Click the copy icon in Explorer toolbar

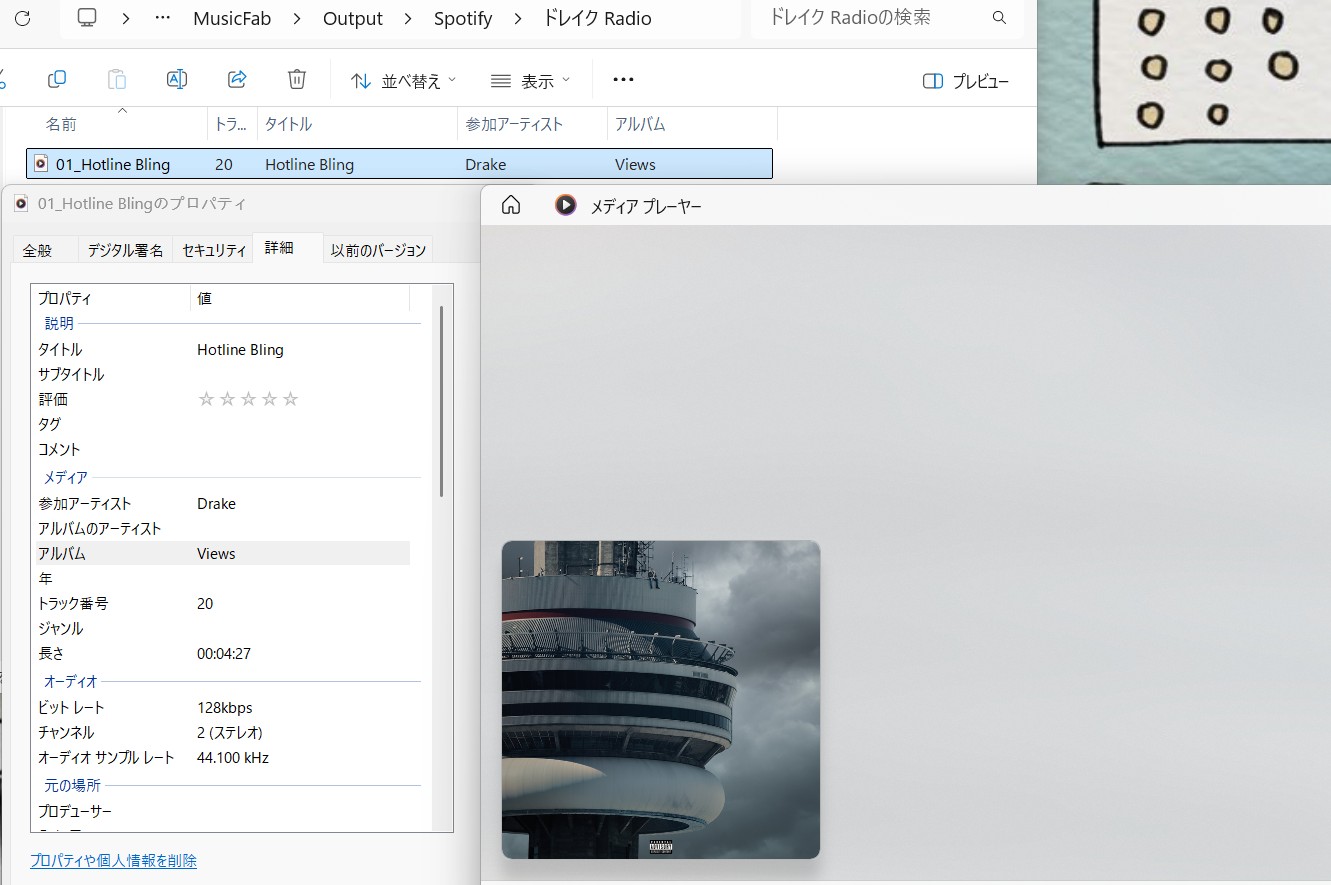click(57, 80)
